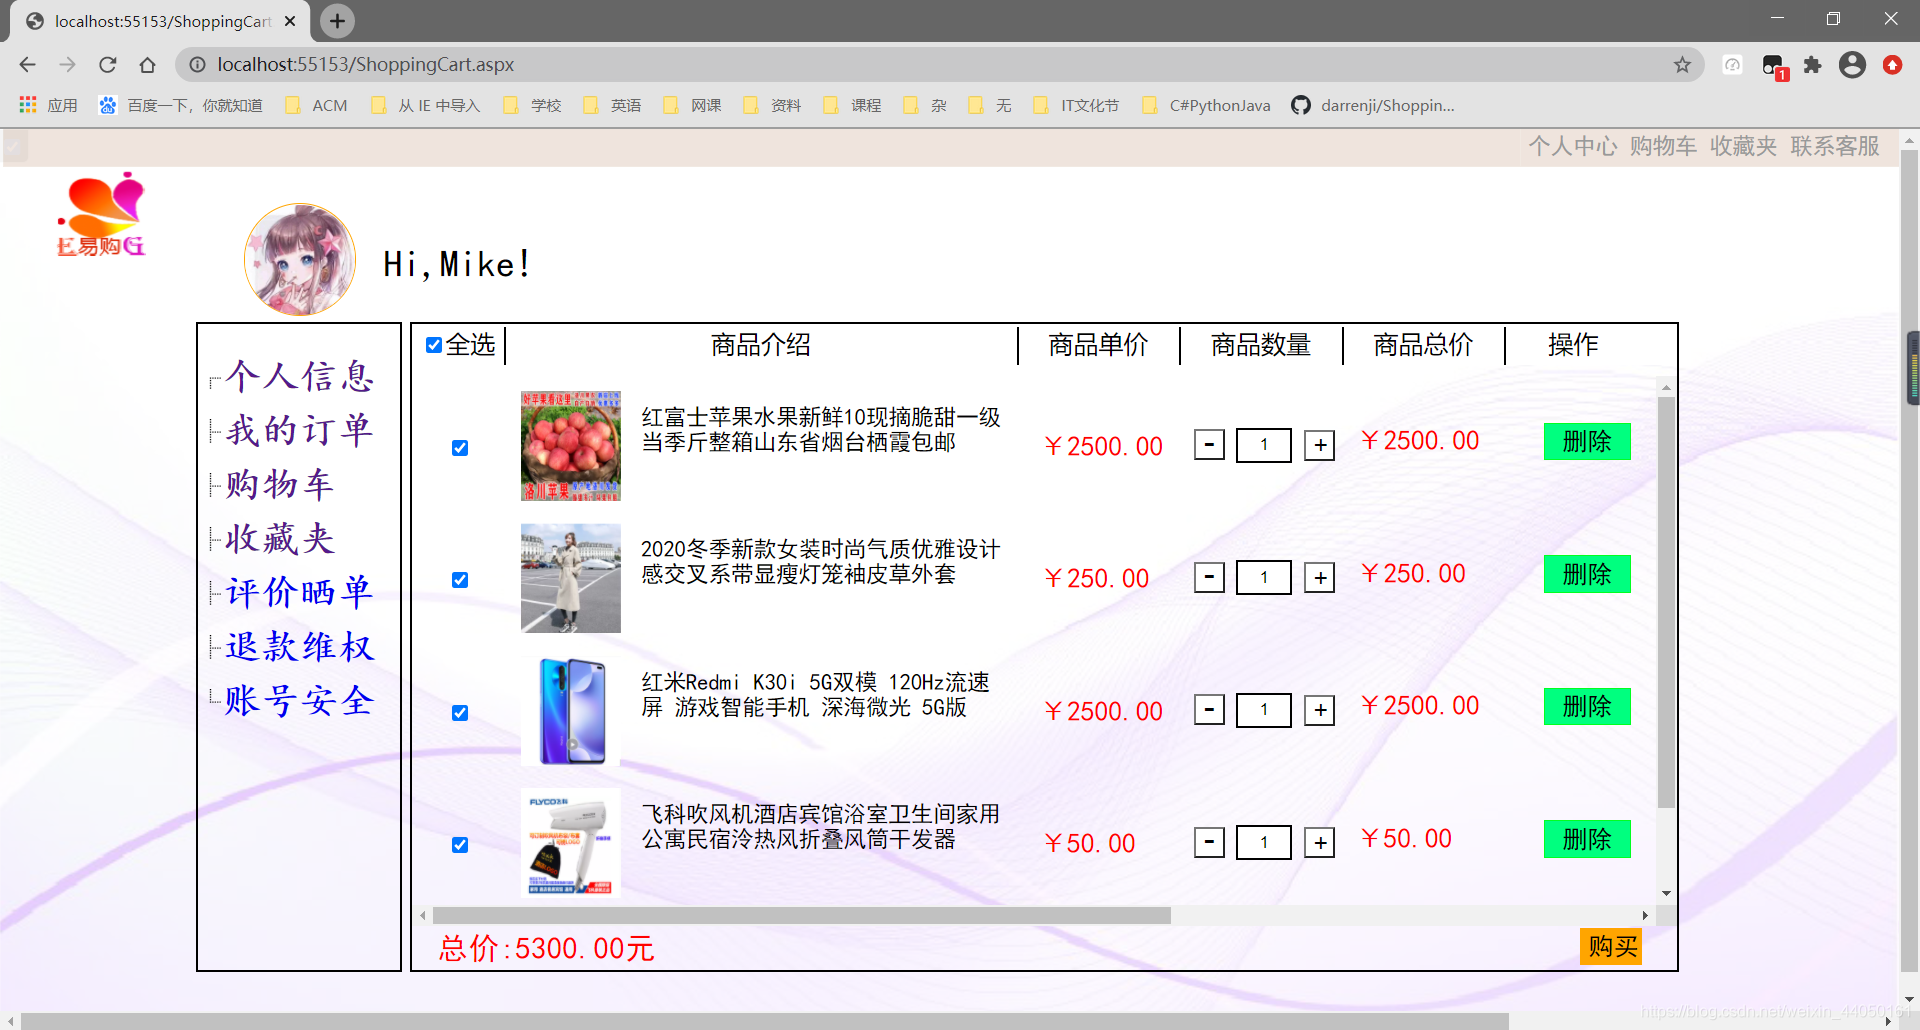Click the cart list horizontal scrollbar thumb
This screenshot has height=1030, width=1920.
coord(801,915)
